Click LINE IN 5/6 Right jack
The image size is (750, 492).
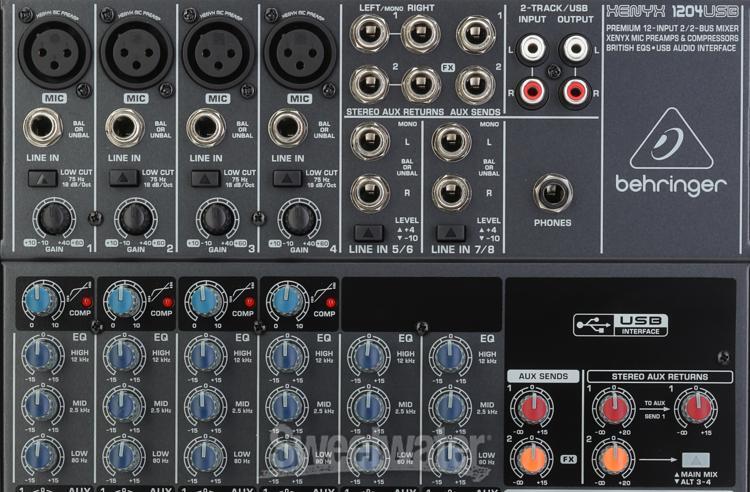click(x=370, y=193)
